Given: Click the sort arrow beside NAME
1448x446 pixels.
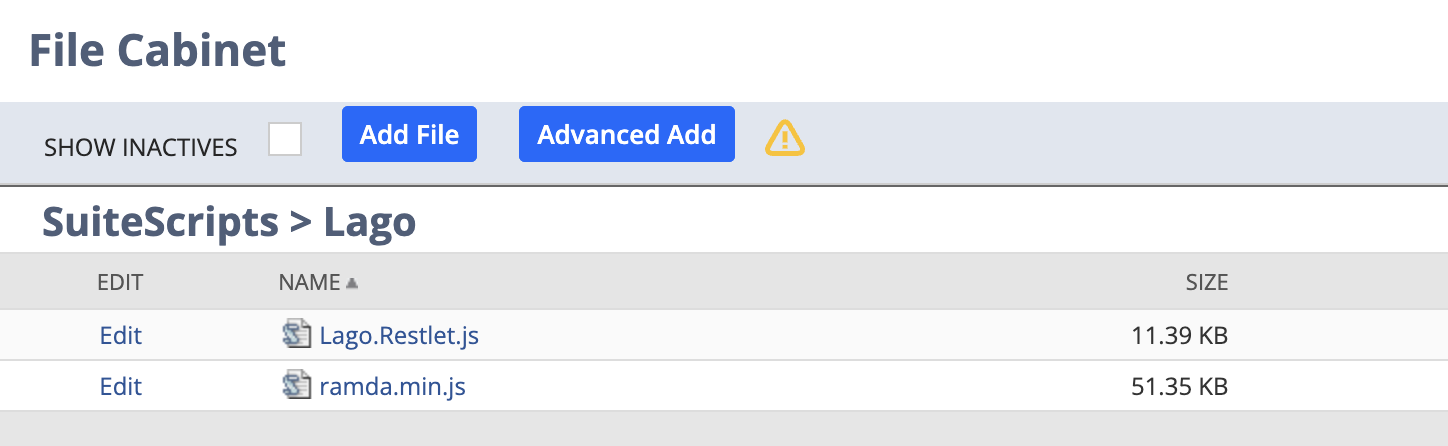Looking at the screenshot, I should coord(351,284).
